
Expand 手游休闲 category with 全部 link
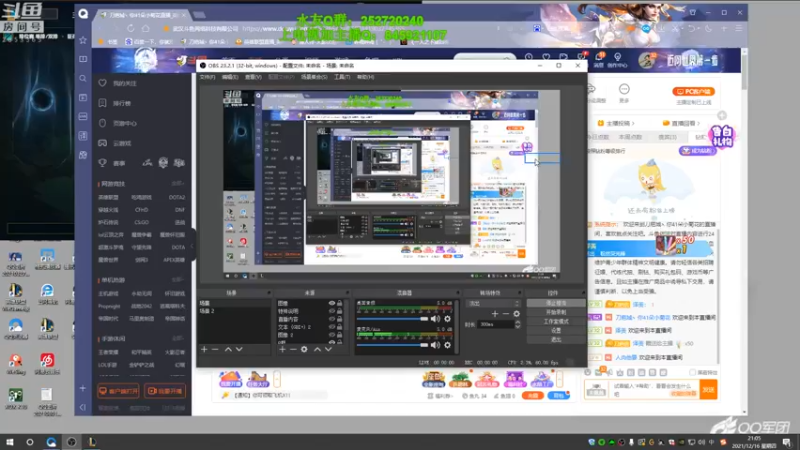(x=177, y=338)
